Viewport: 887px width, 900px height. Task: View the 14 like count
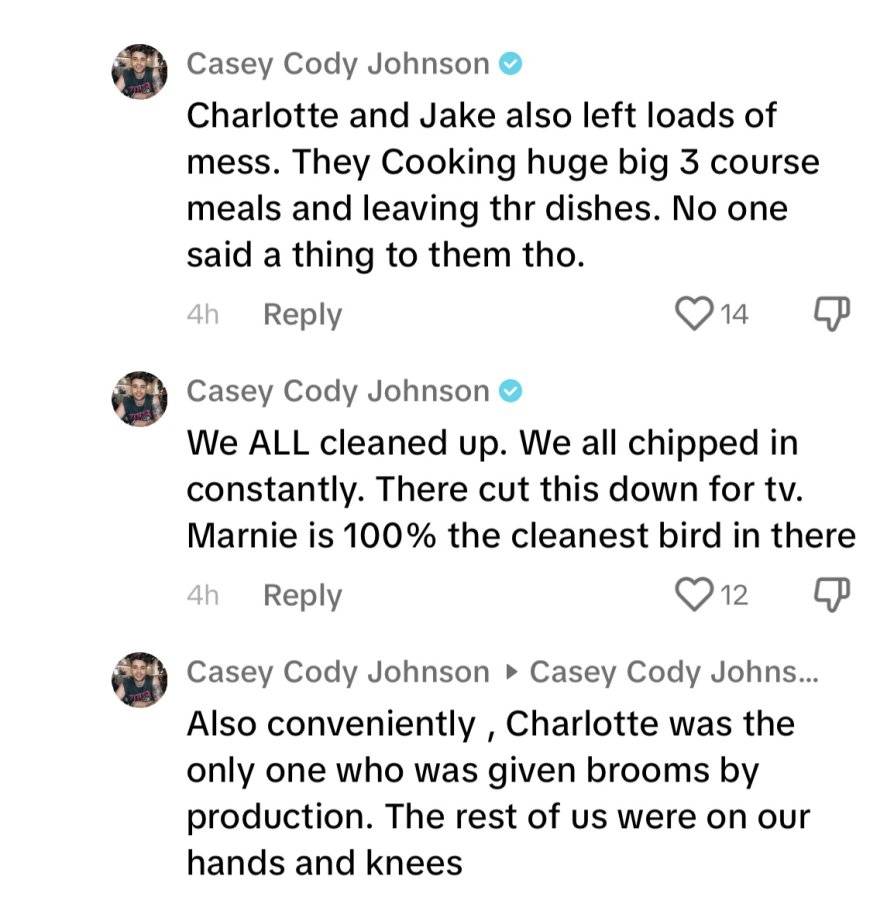tap(734, 315)
